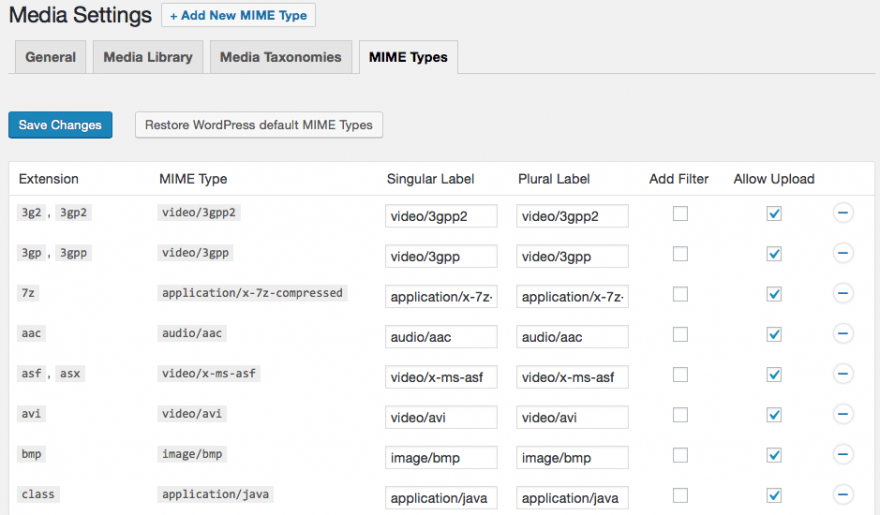Remove the avi MIME type row
This screenshot has width=880, height=515.
pos(843,414)
